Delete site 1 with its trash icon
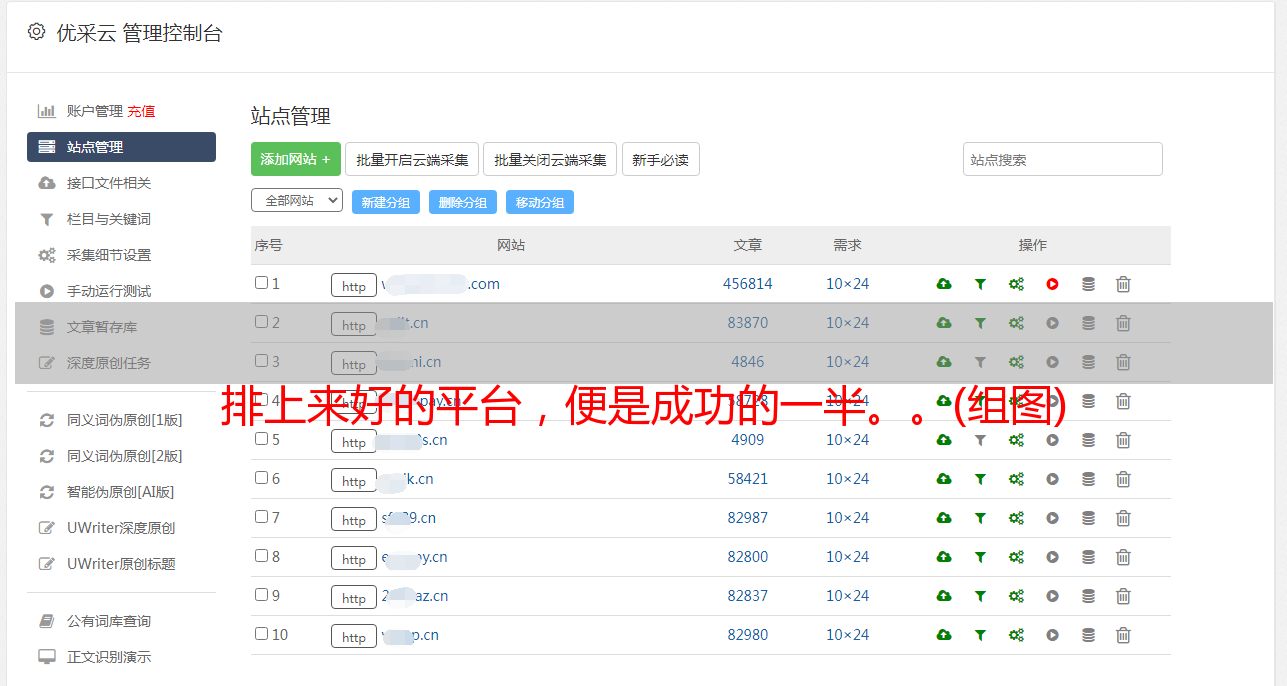This screenshot has height=686, width=1287. tap(1123, 284)
